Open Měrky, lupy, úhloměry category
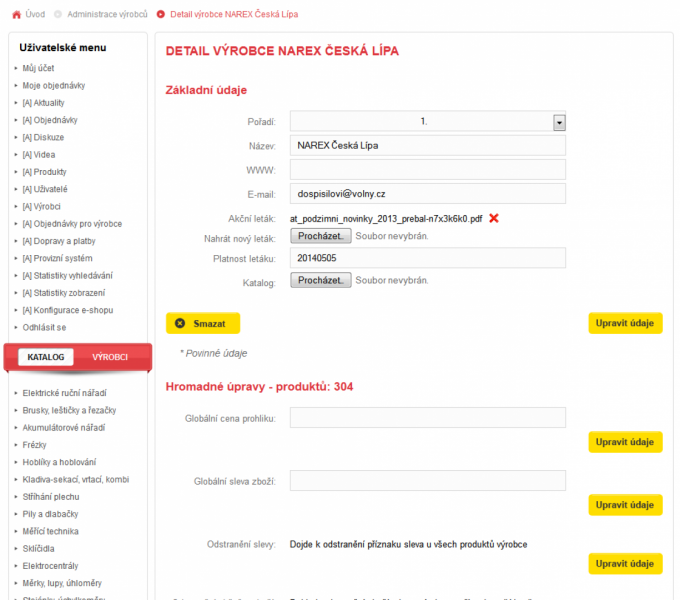The image size is (680, 600). pyautogui.click(x=62, y=584)
